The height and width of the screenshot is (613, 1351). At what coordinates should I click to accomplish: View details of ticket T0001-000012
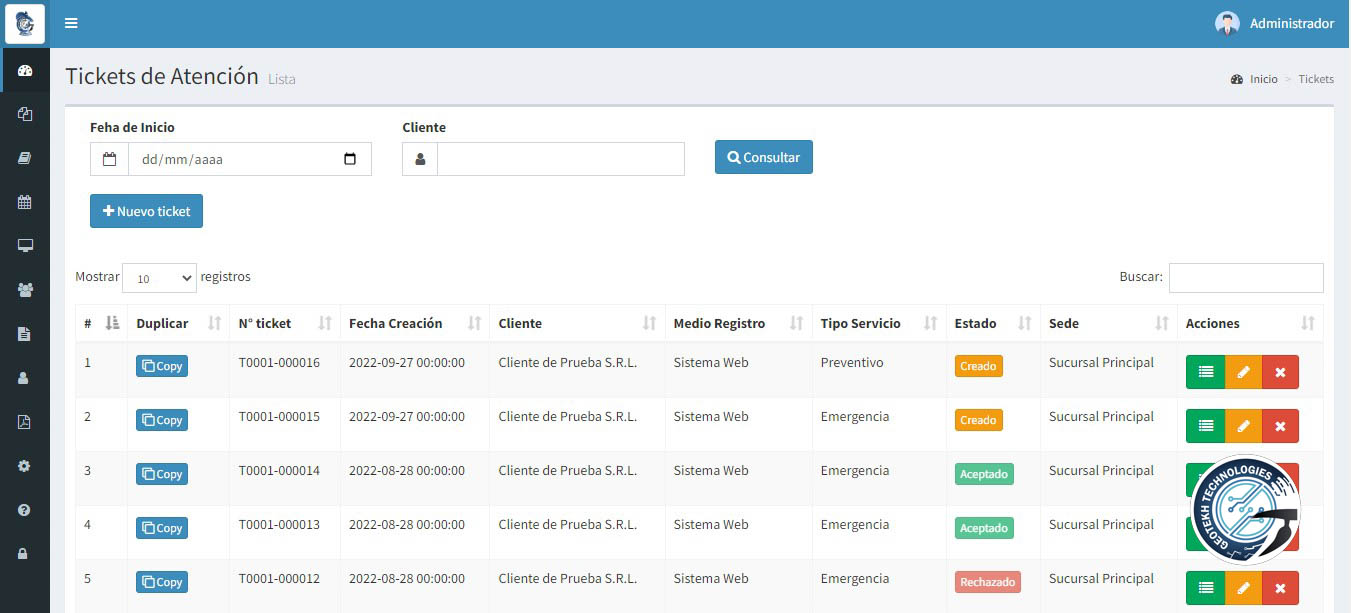pos(1205,588)
